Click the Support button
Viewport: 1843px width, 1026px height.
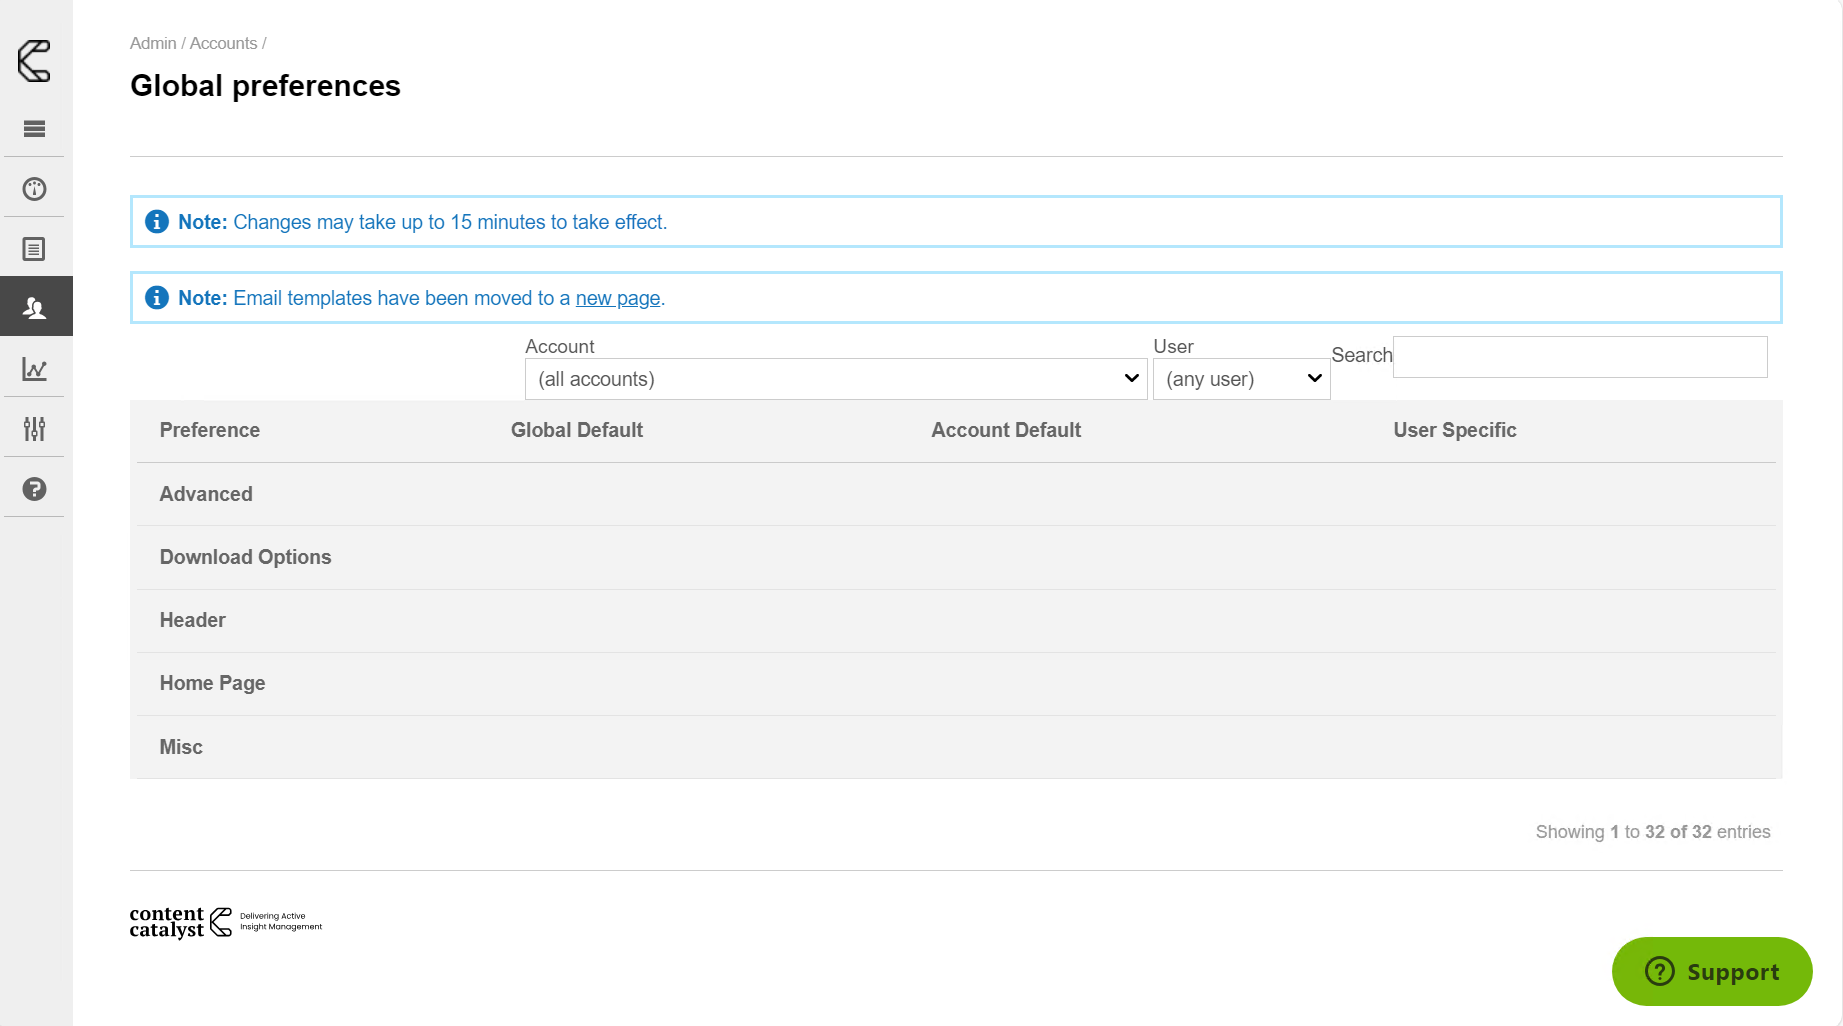1711,971
